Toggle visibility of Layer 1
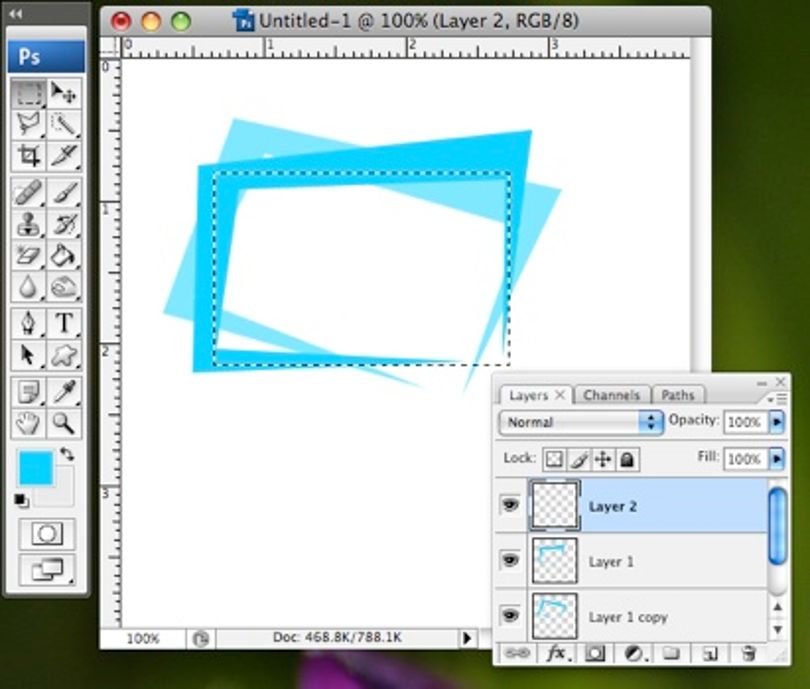The width and height of the screenshot is (810, 689). coord(510,560)
